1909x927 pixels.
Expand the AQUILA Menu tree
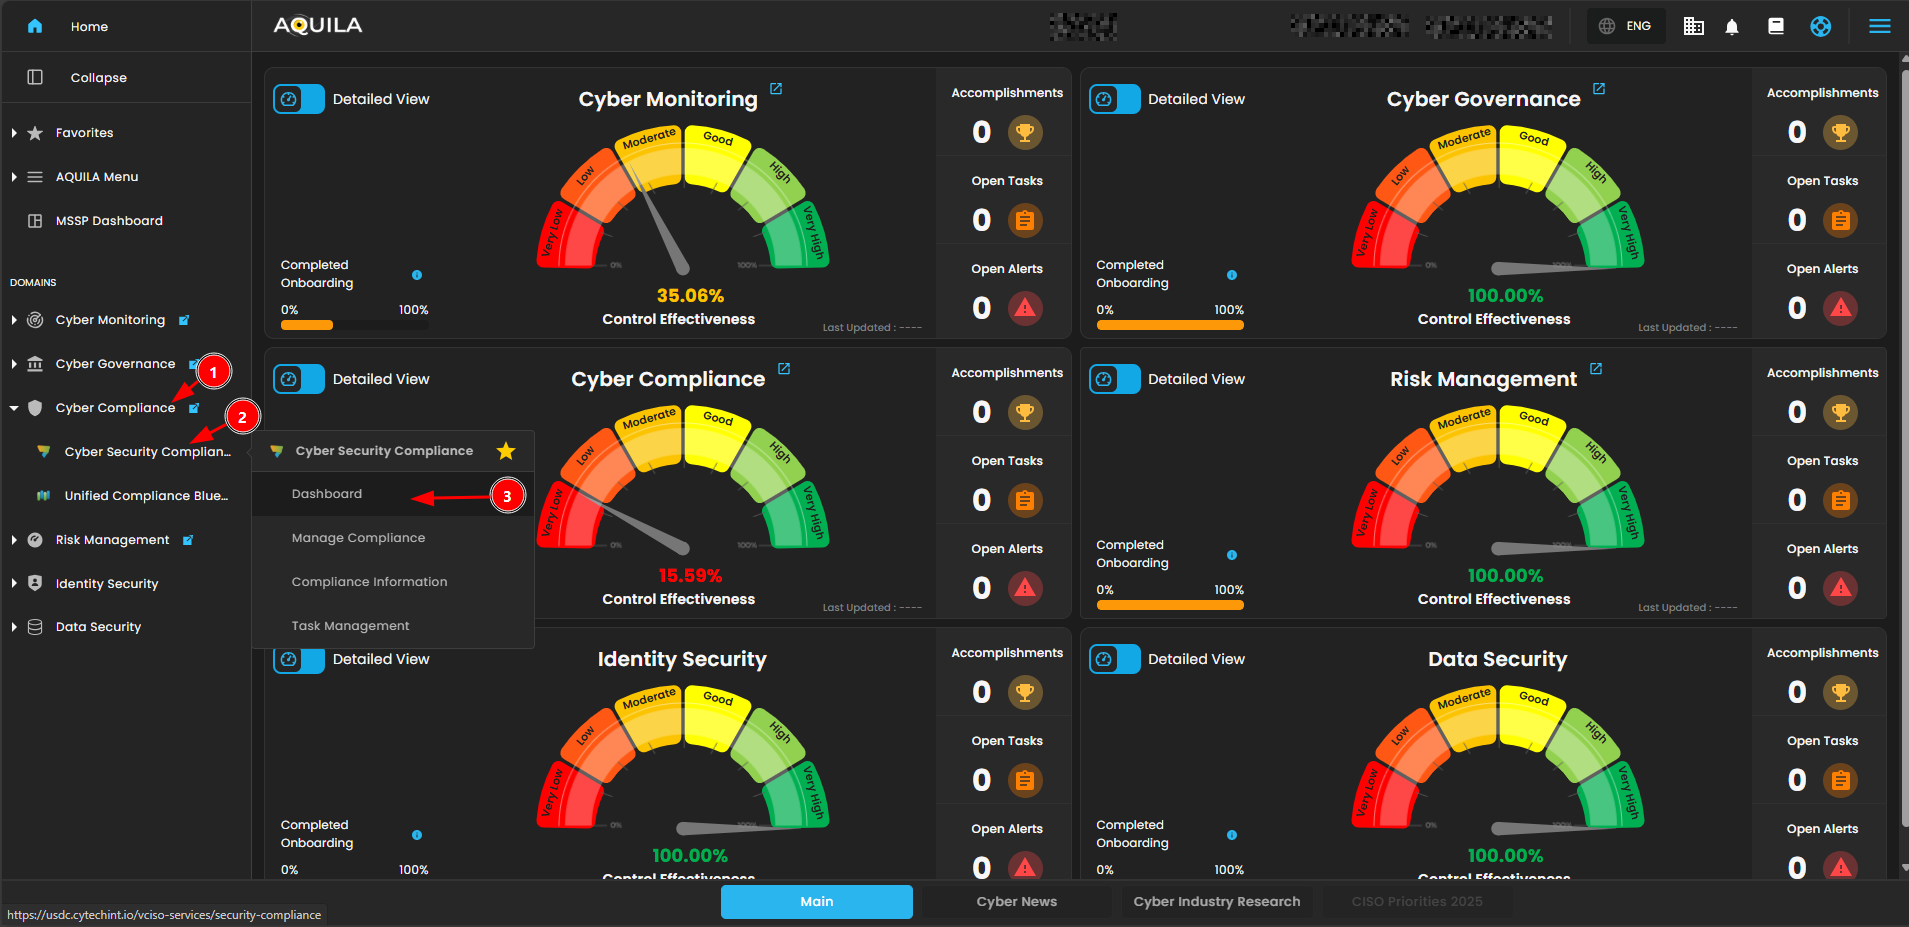pyautogui.click(x=14, y=177)
